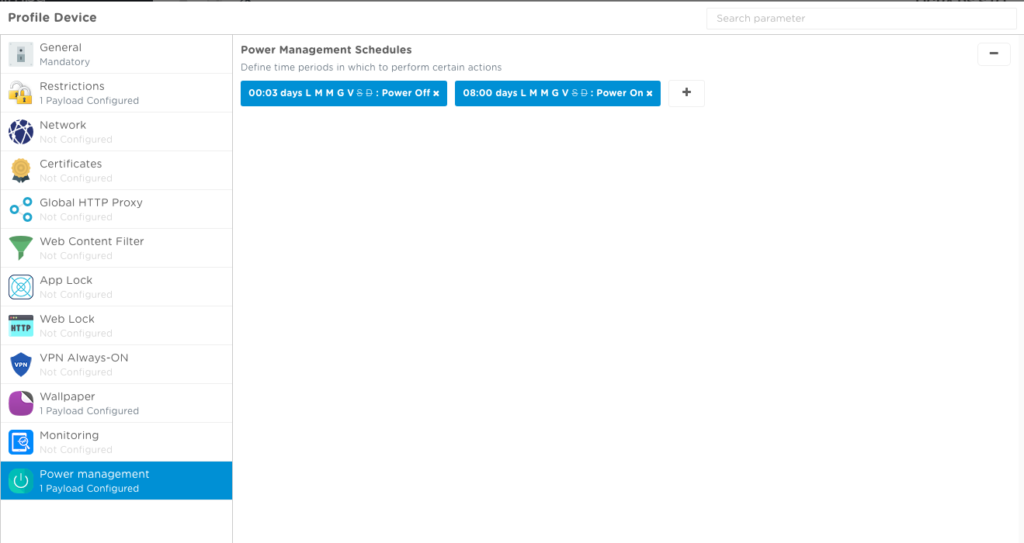Click the Web Lock HTTP icon
This screenshot has height=543, width=1024.
coord(21,326)
